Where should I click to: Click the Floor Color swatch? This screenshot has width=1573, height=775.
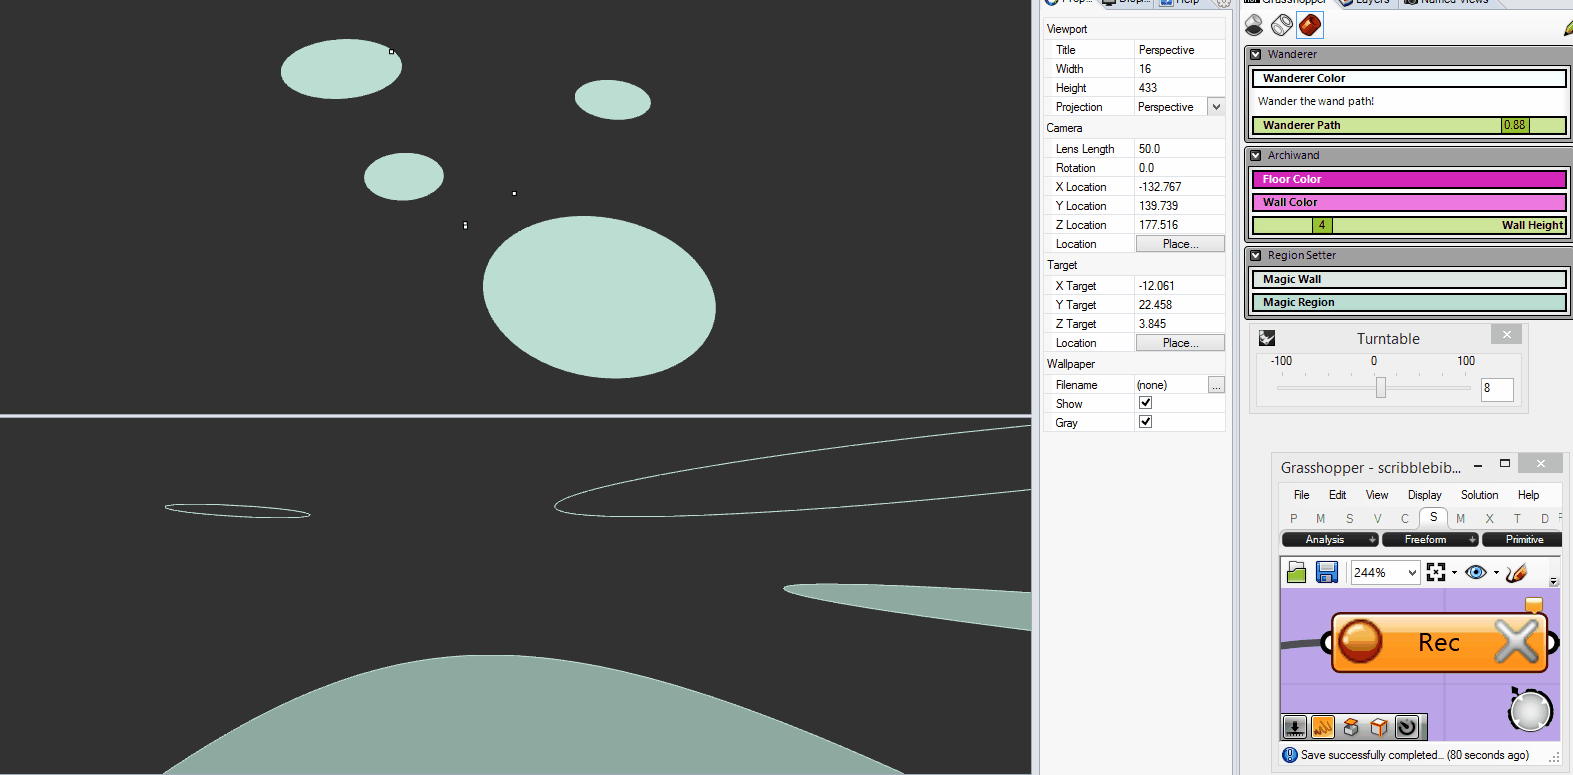click(x=1409, y=179)
